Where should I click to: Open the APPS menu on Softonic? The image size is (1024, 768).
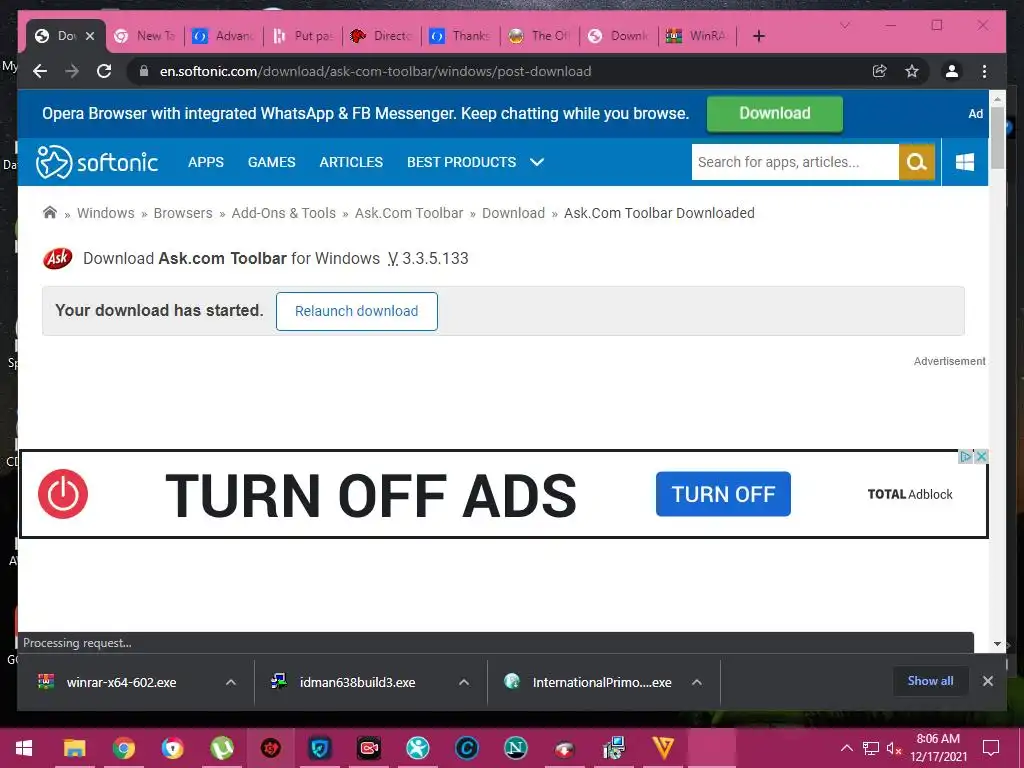[206, 162]
